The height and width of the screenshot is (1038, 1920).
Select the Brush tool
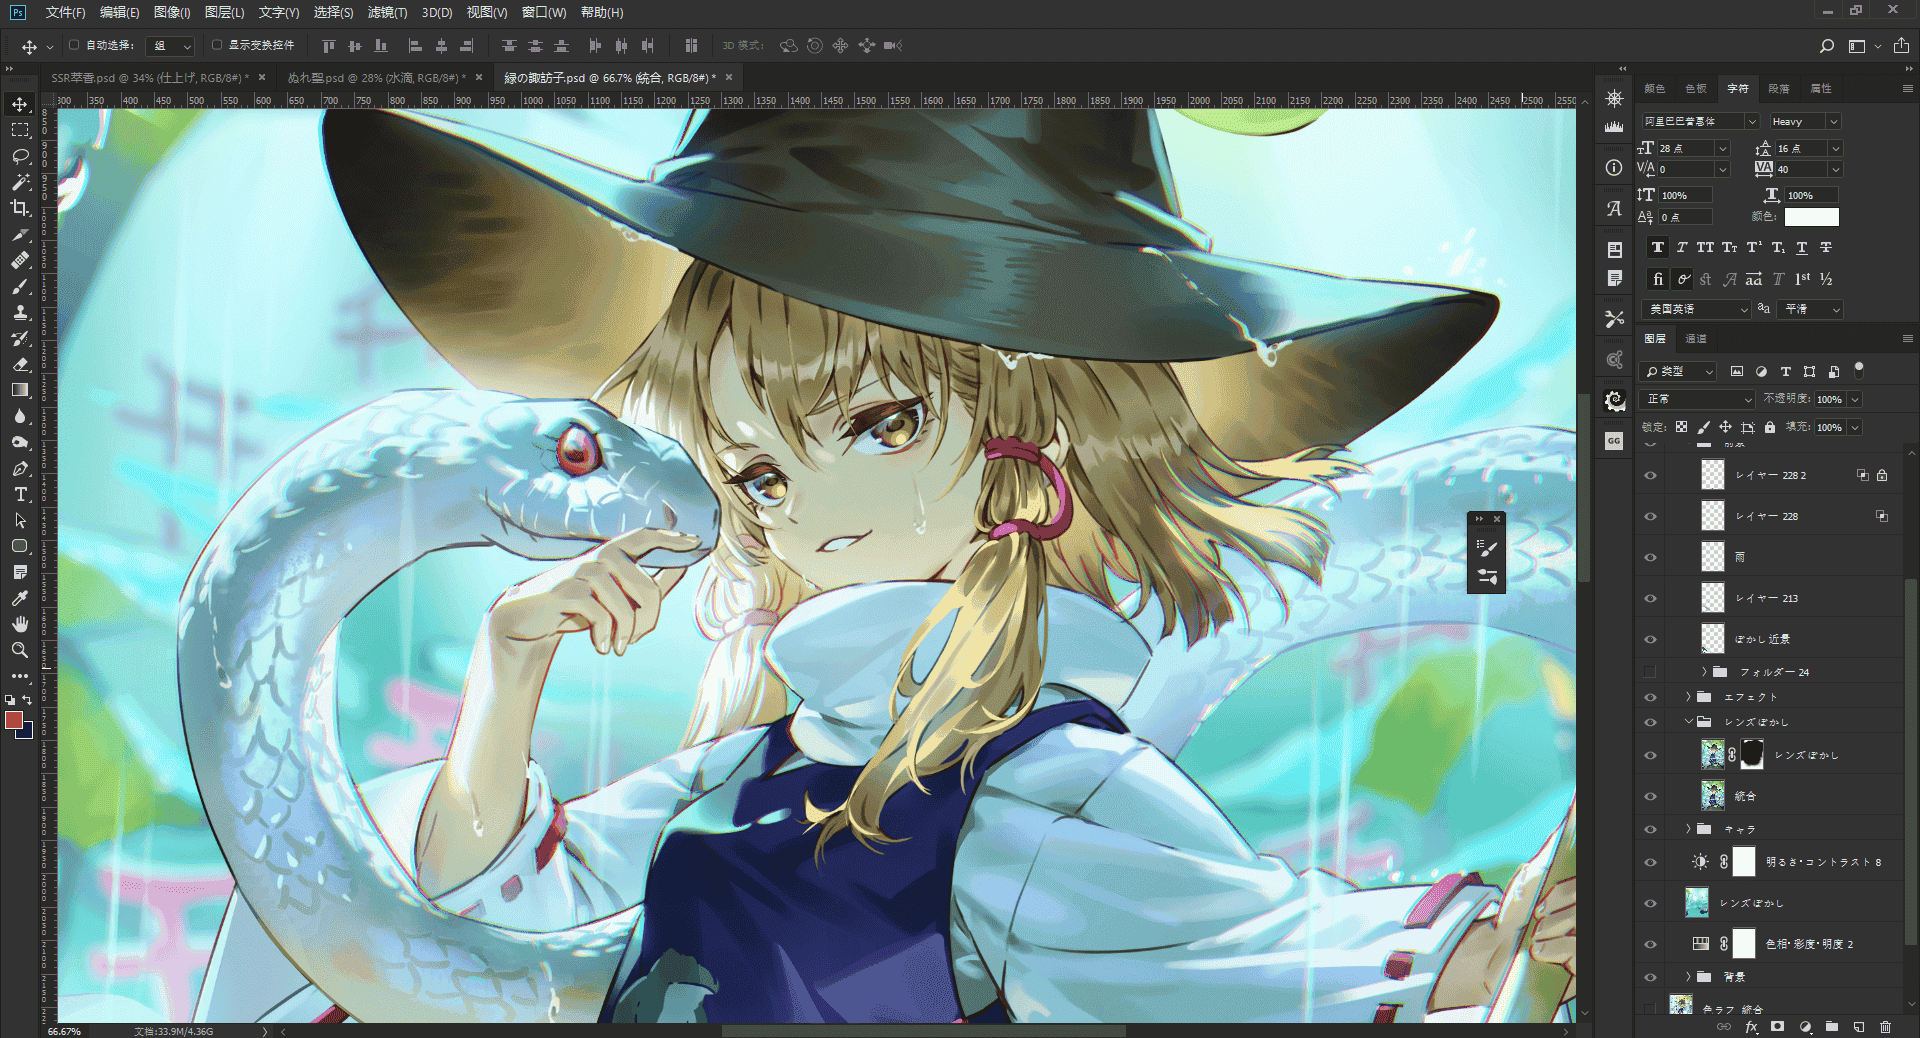pos(20,286)
